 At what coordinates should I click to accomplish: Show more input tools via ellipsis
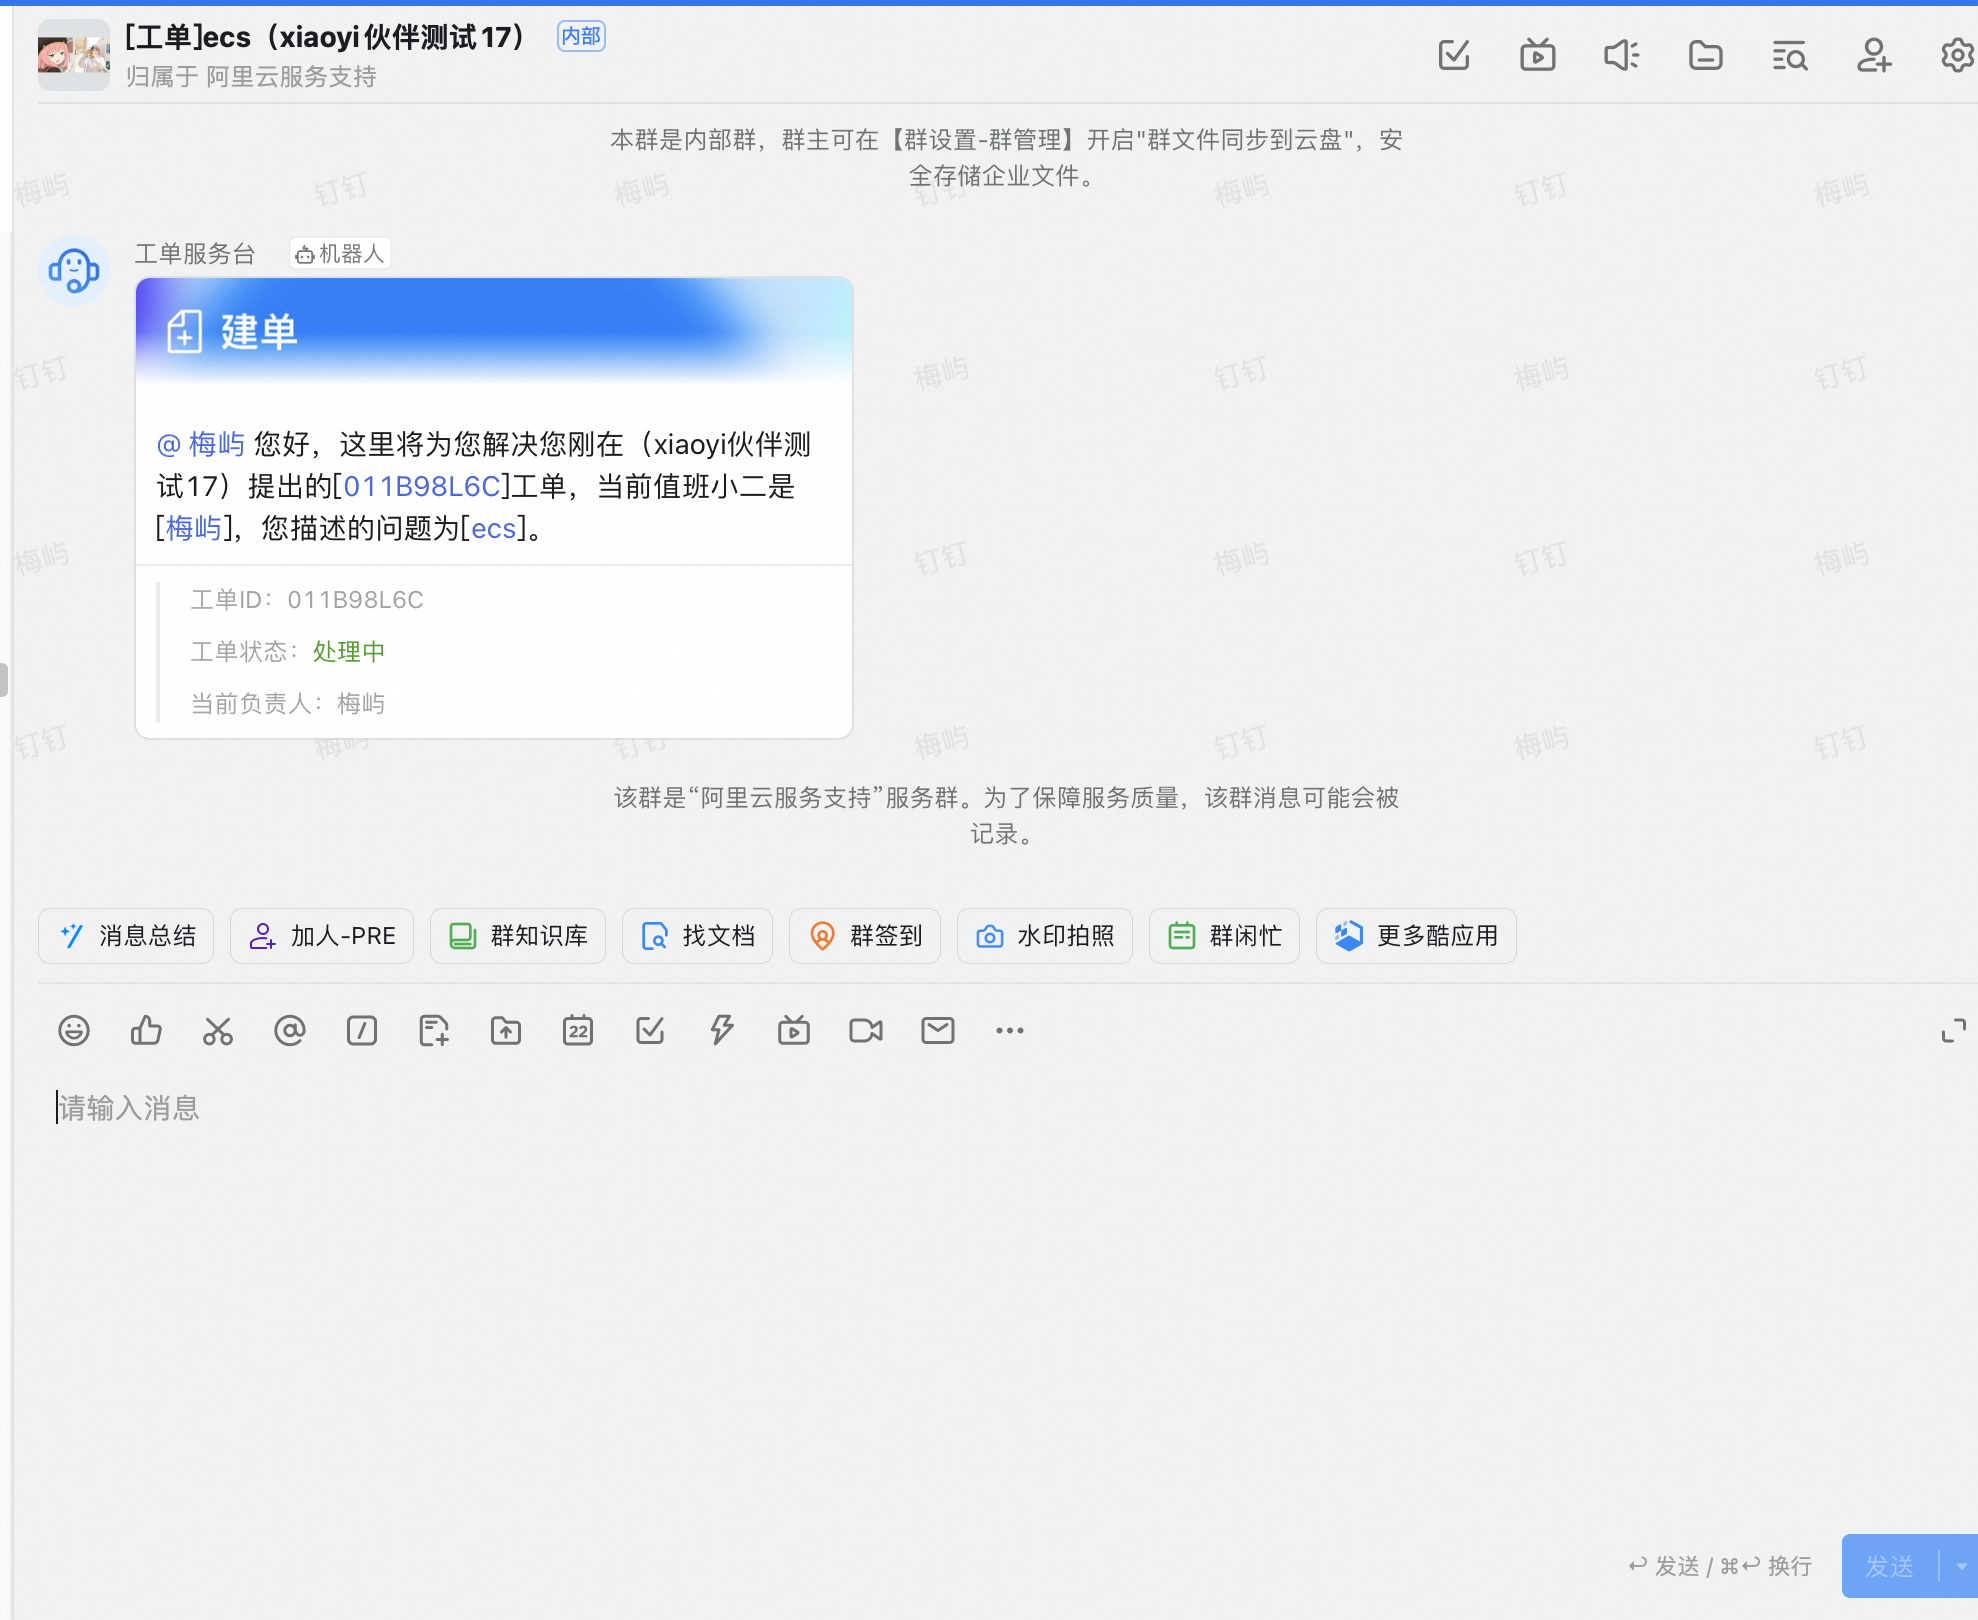[x=1010, y=1030]
